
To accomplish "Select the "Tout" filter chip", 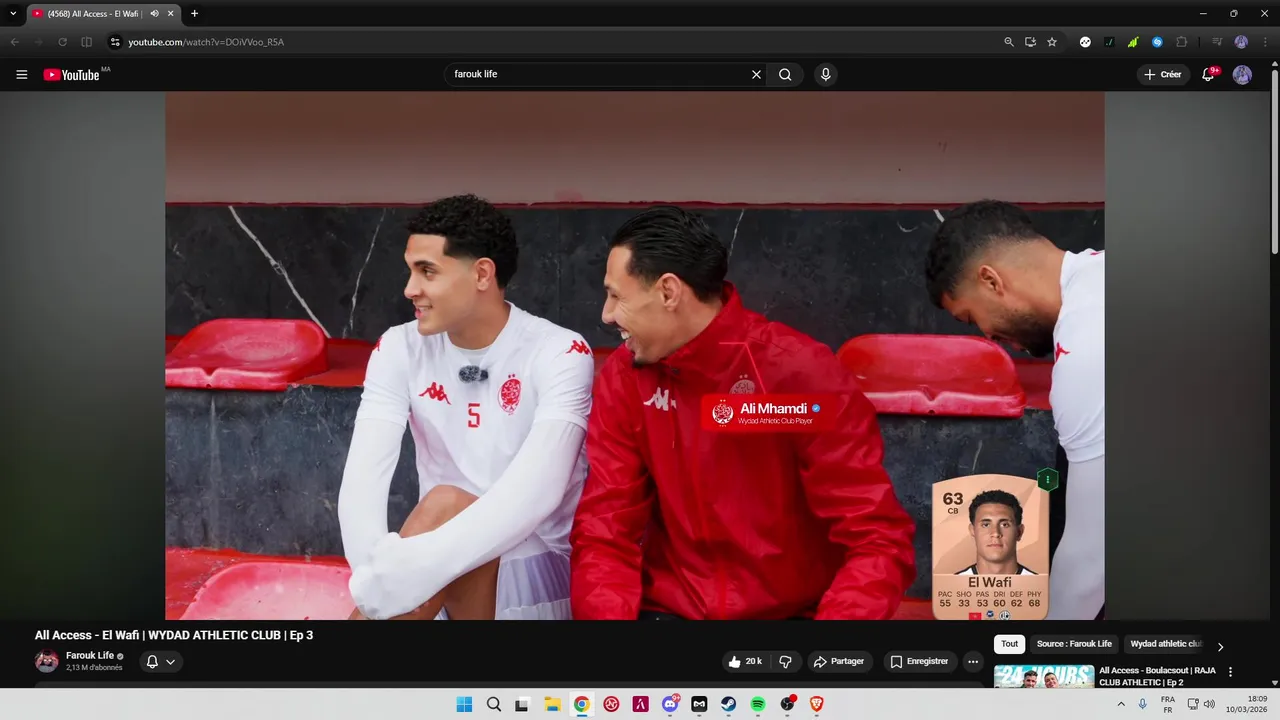I will tap(1010, 644).
